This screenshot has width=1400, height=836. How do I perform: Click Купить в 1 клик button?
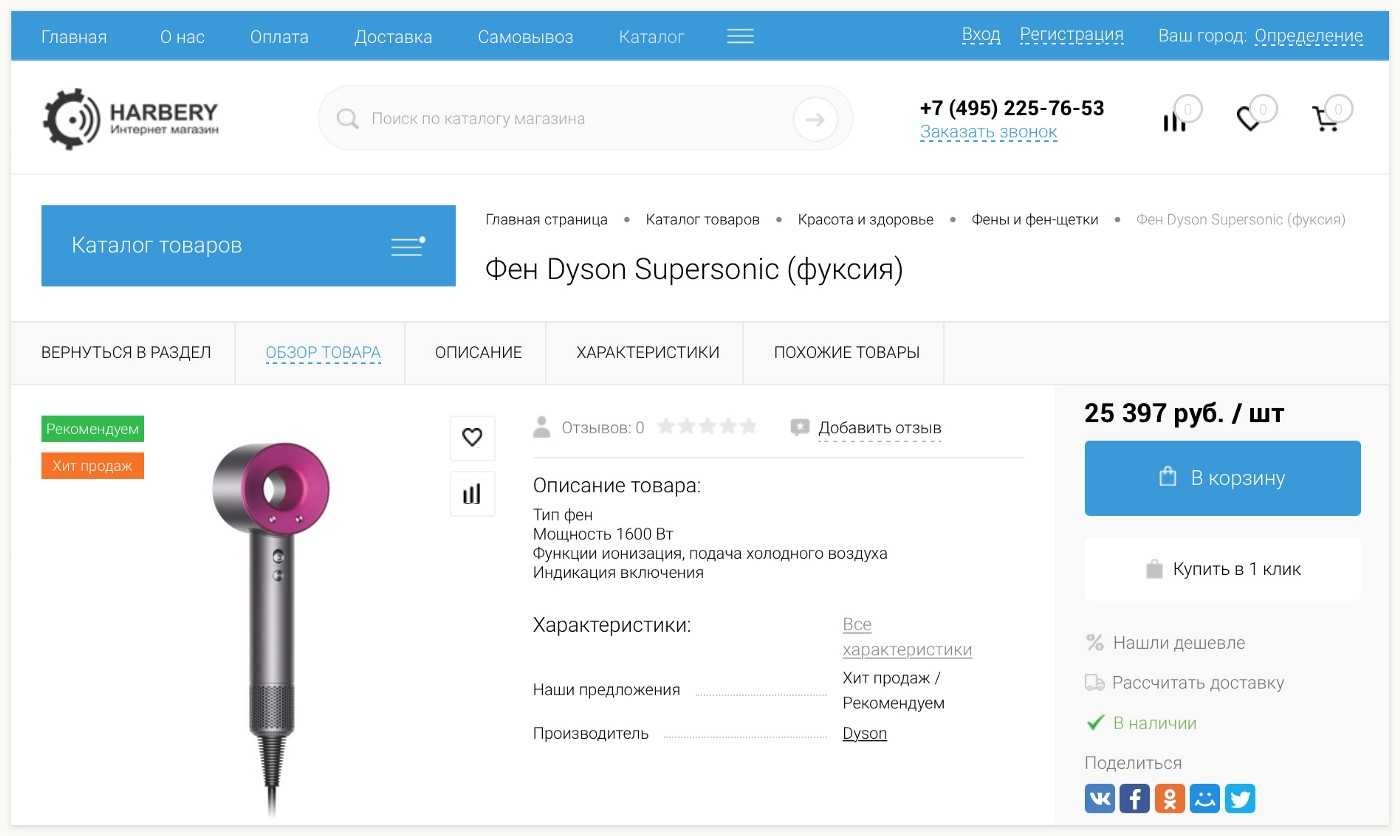1222,569
